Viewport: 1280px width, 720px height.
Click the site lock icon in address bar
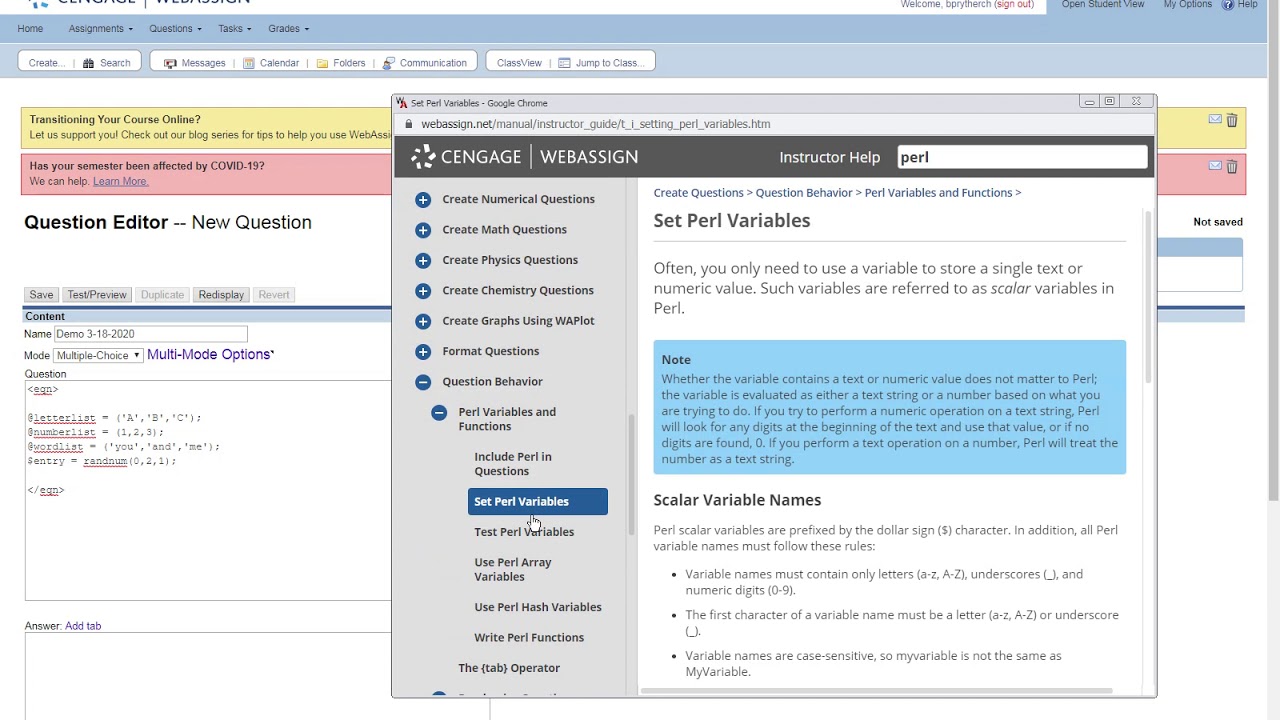pos(408,124)
